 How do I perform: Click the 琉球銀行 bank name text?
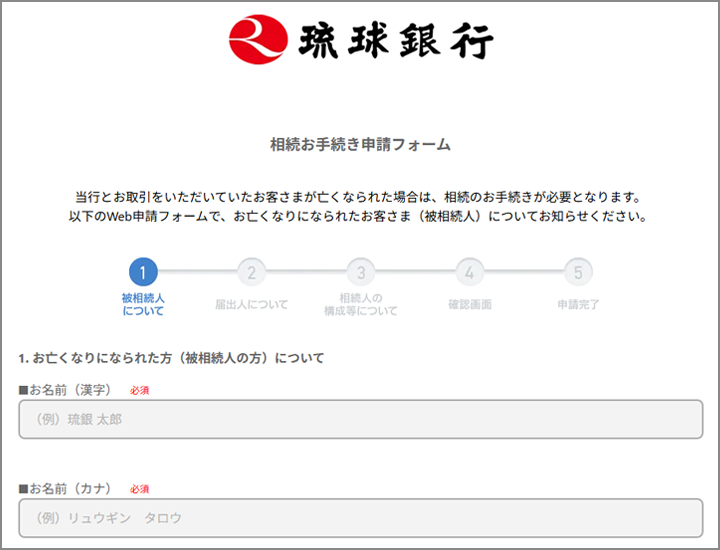click(x=396, y=40)
